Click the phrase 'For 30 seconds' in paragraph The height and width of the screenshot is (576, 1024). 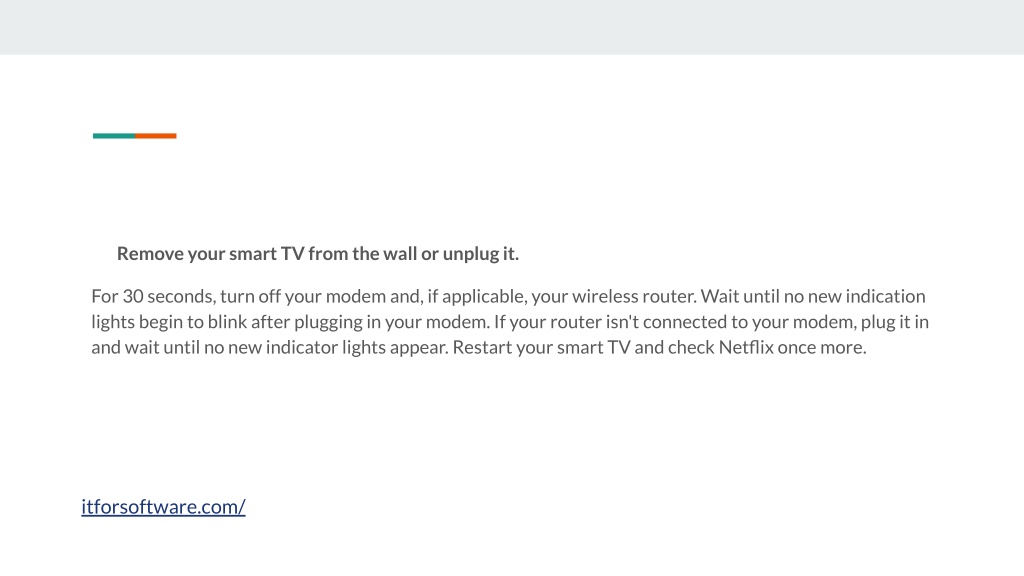tap(153, 296)
